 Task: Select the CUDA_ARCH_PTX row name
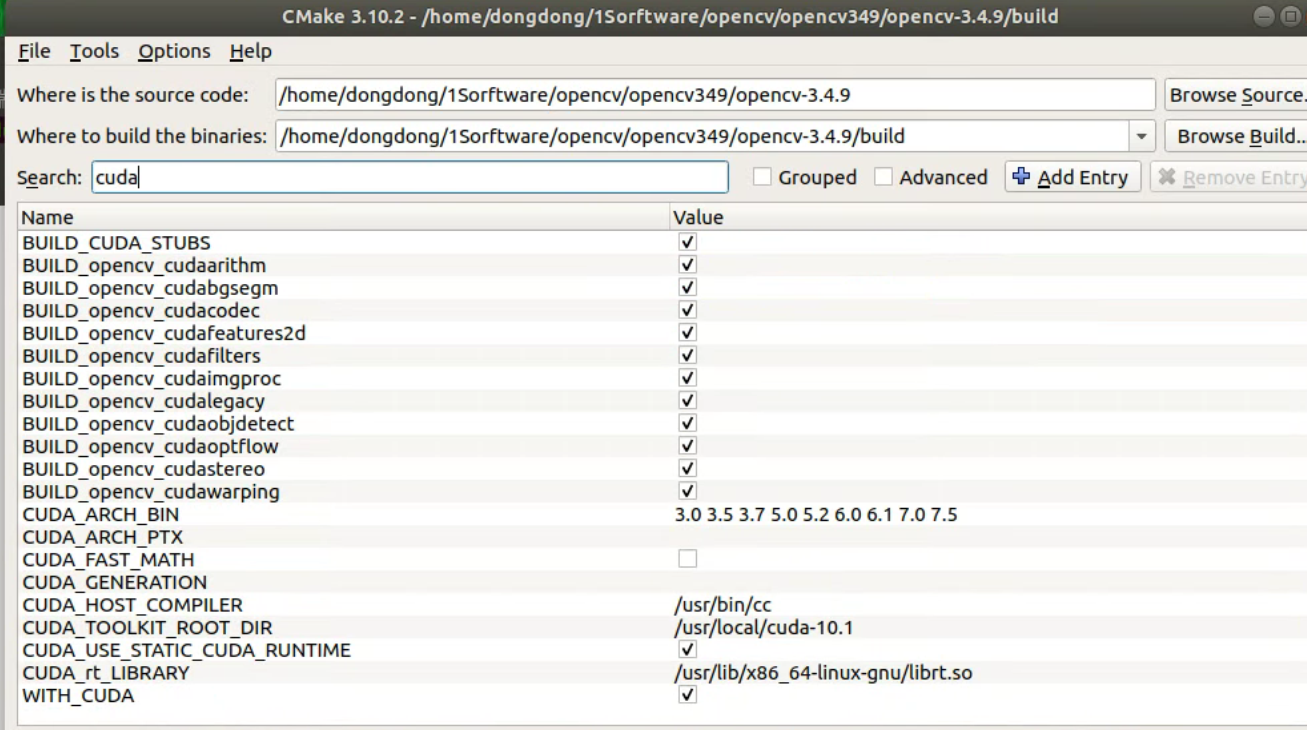pyautogui.click(x=102, y=537)
